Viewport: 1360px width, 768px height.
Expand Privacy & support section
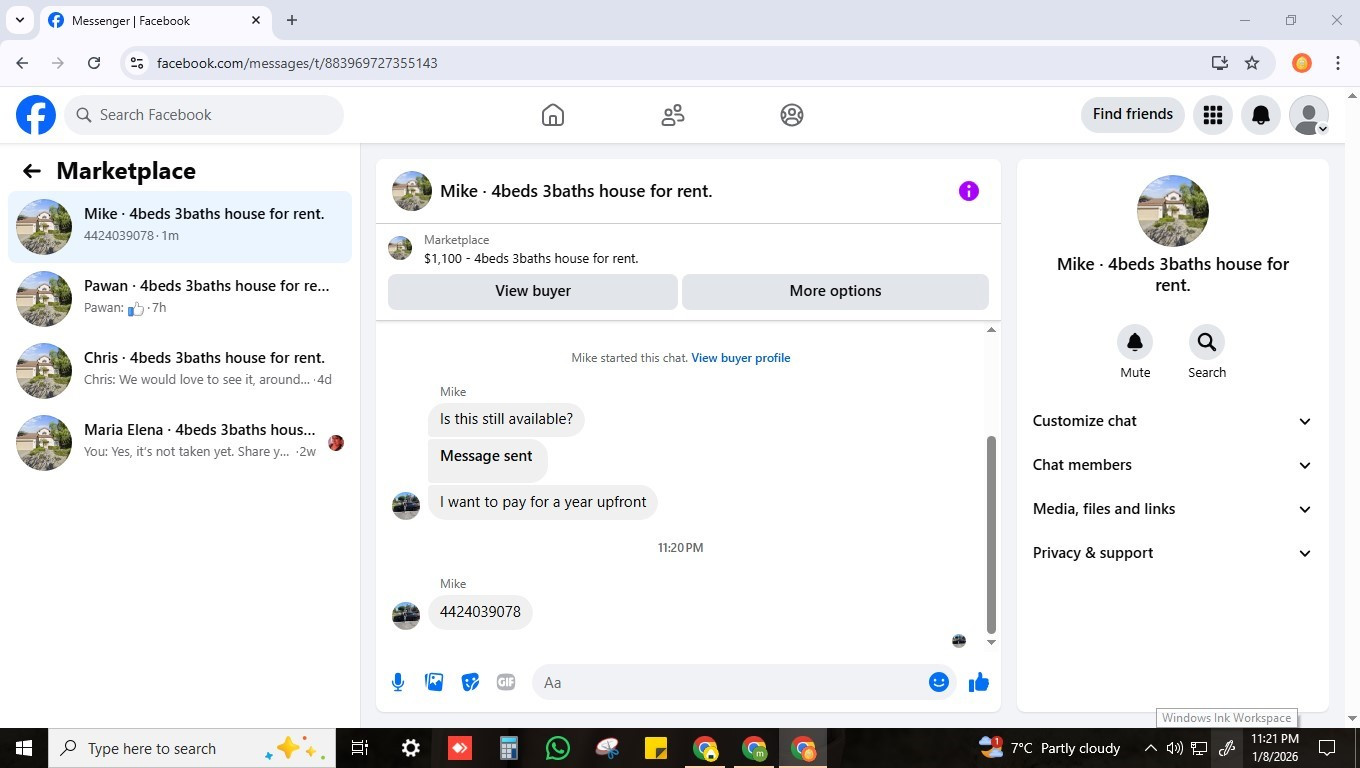pos(1172,553)
